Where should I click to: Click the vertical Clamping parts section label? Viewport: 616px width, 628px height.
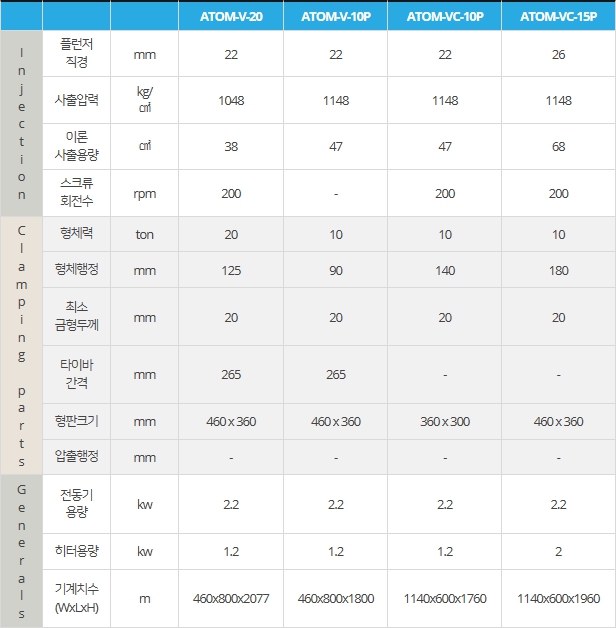(22, 346)
